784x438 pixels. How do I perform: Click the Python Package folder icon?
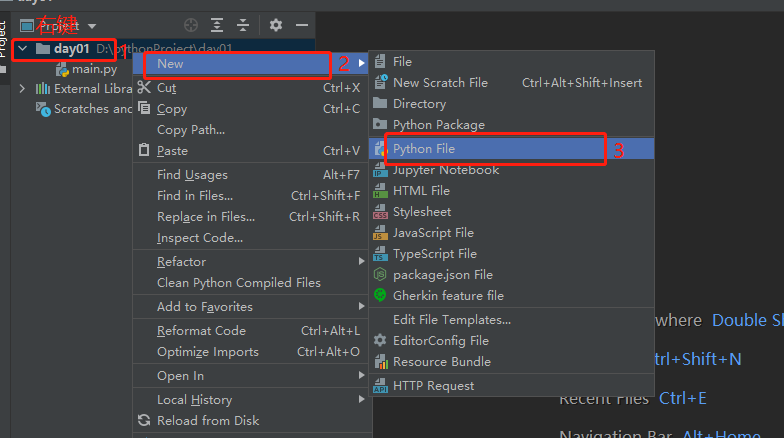point(380,124)
